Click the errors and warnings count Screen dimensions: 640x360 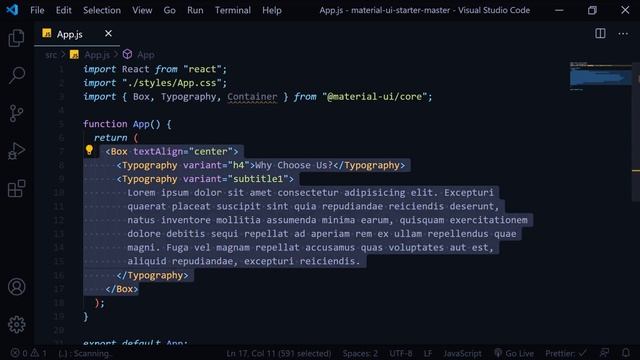tap(28, 353)
